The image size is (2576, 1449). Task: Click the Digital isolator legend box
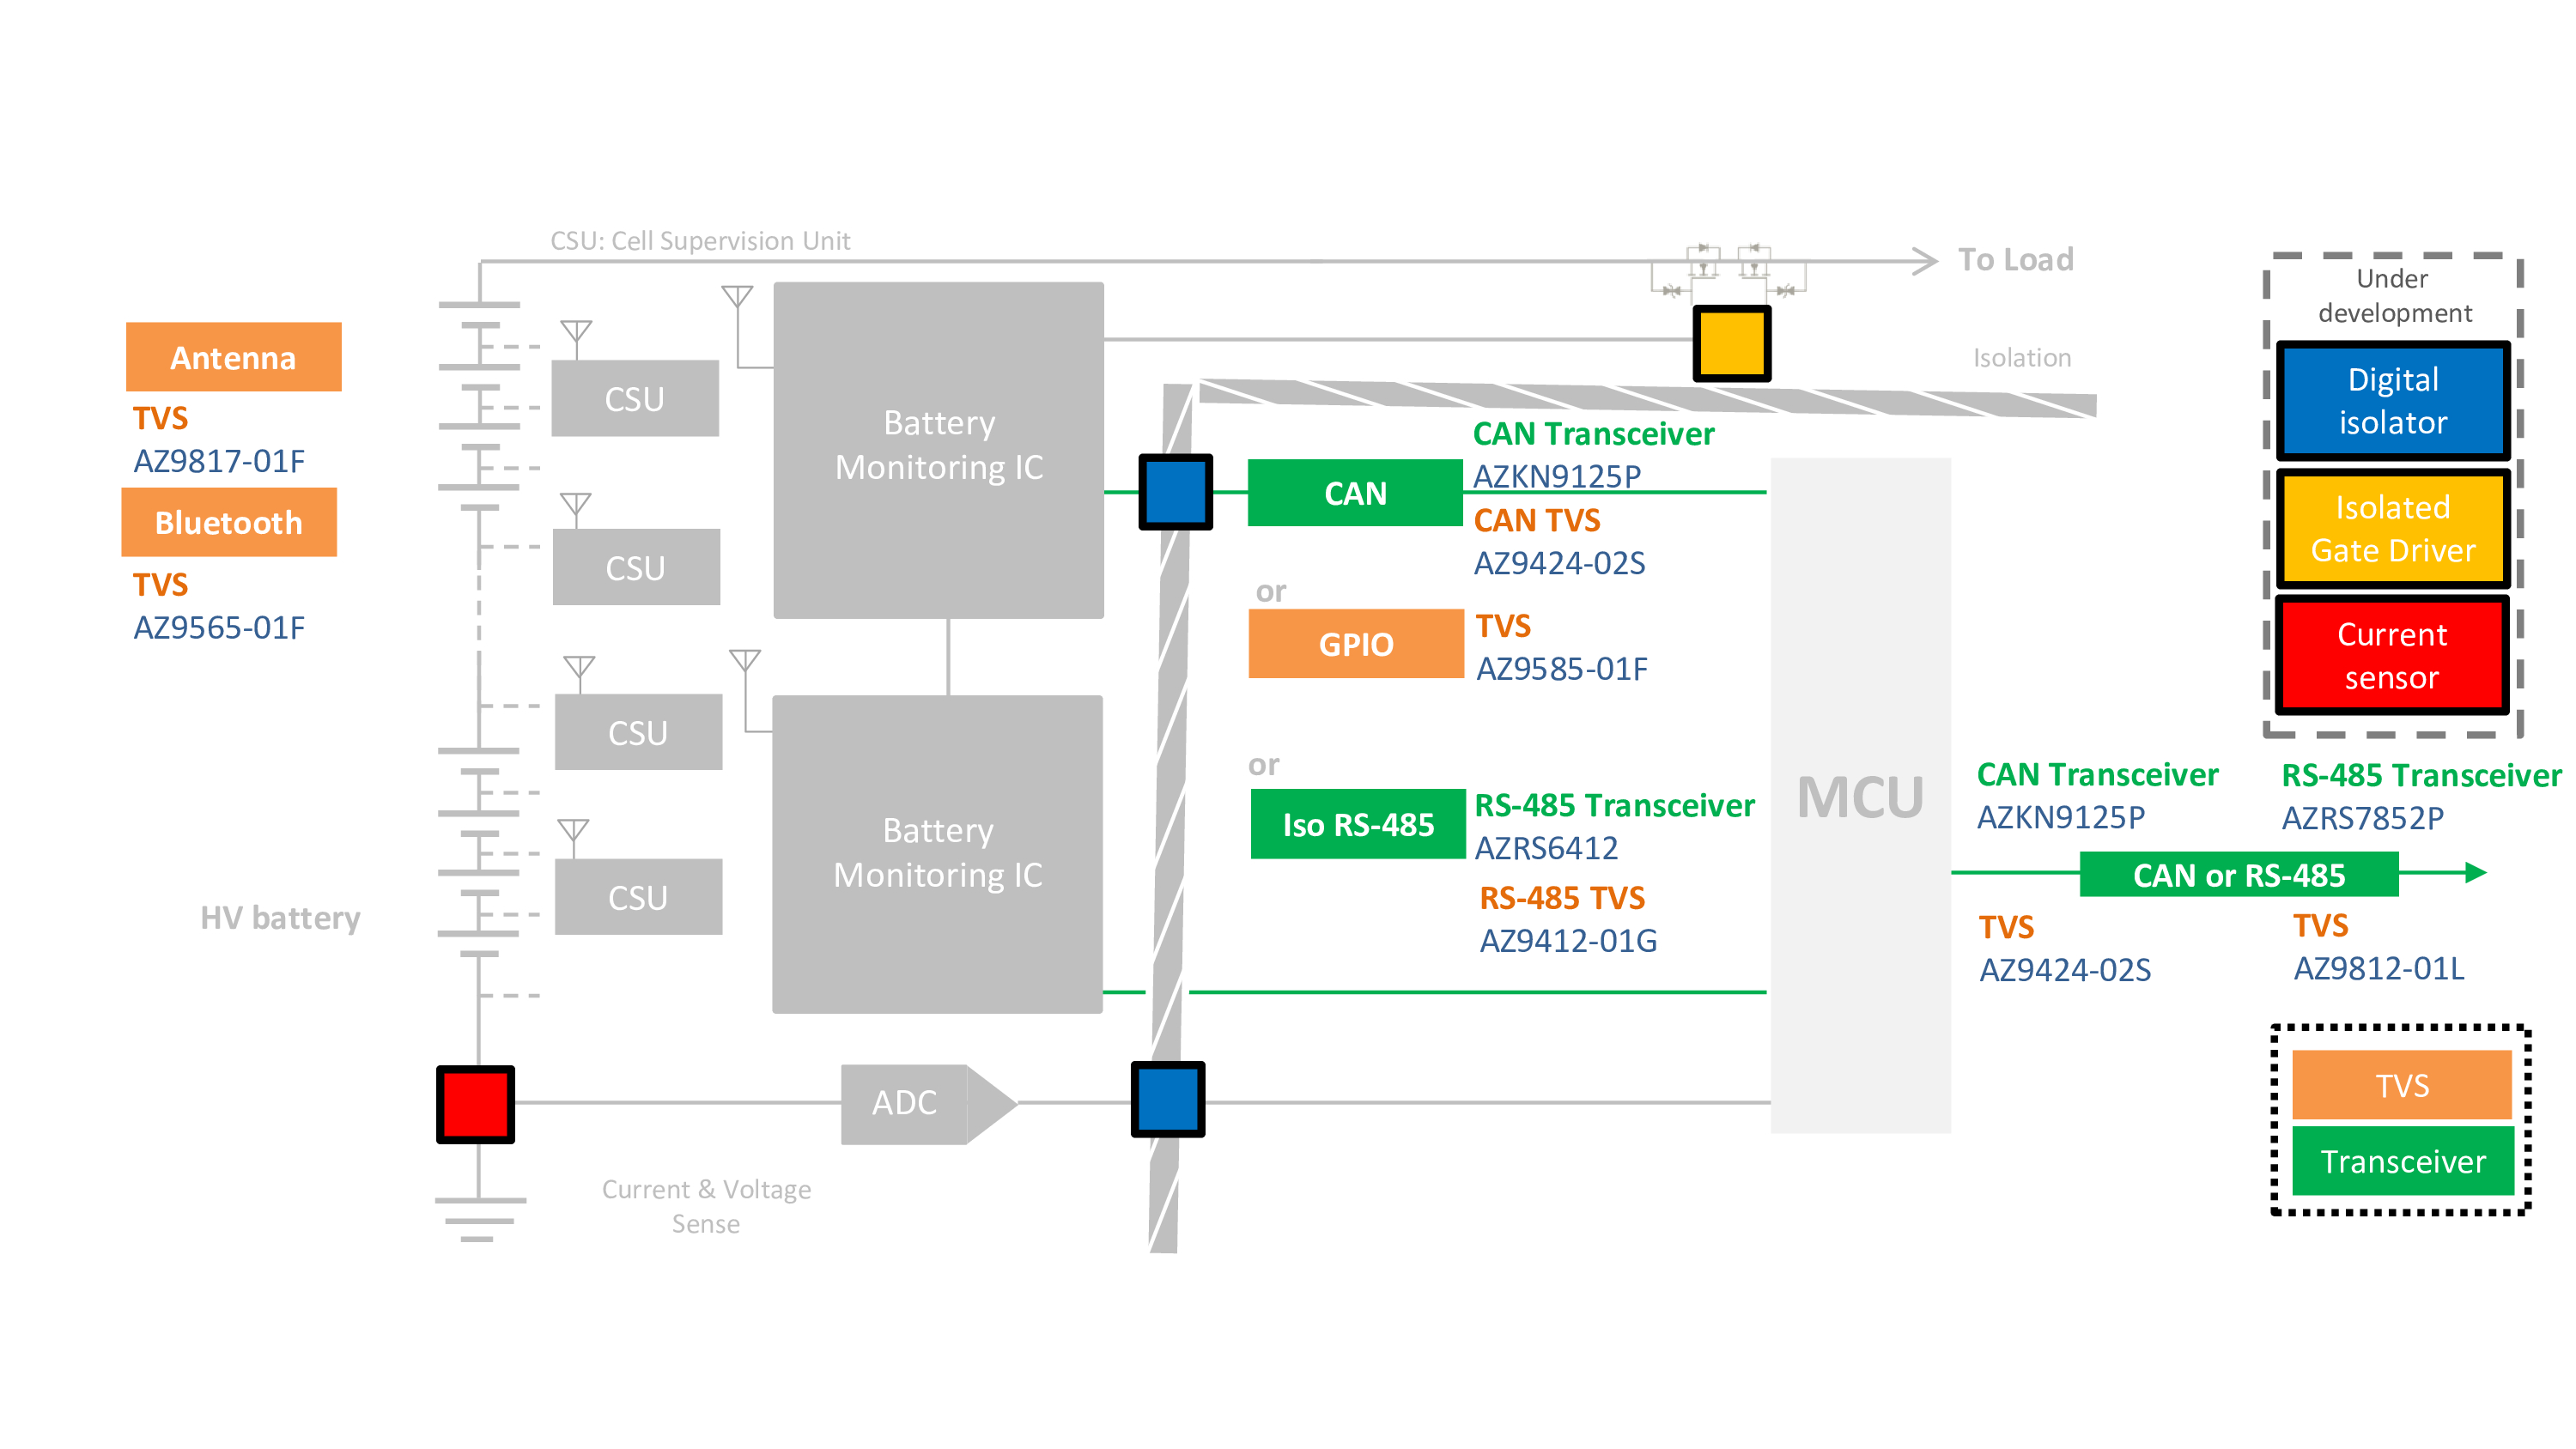pyautogui.click(x=2392, y=400)
